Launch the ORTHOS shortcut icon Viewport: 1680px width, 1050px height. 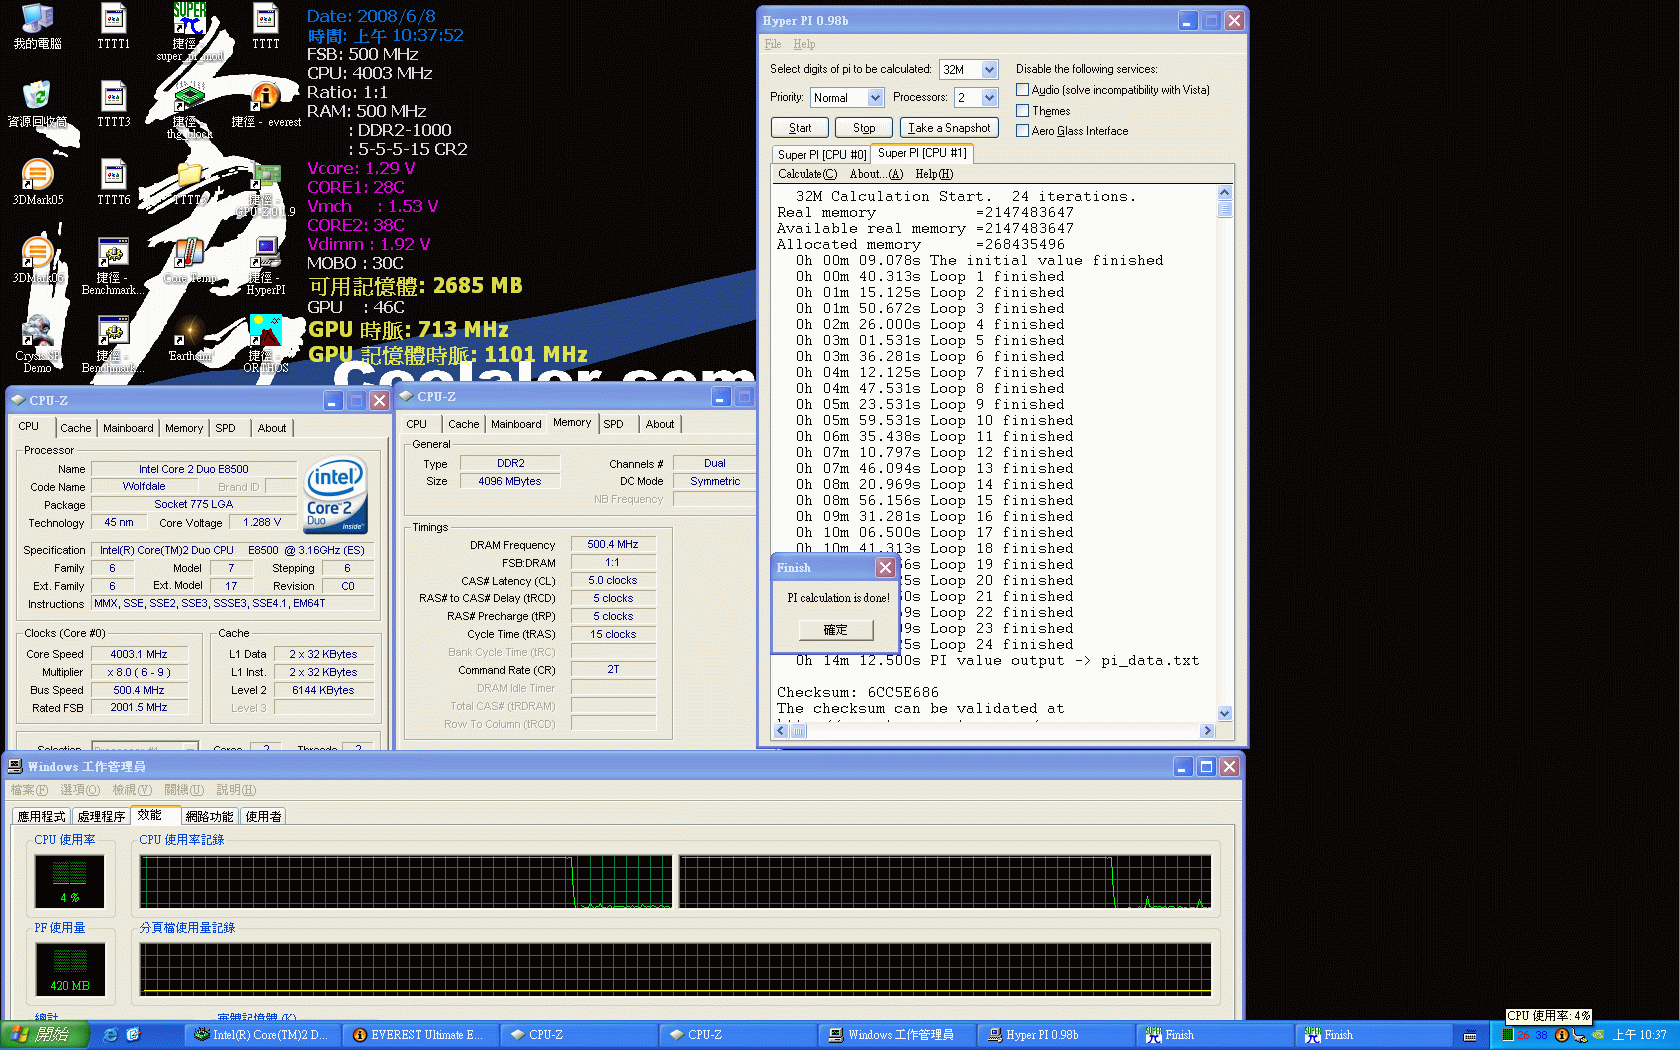(265, 344)
